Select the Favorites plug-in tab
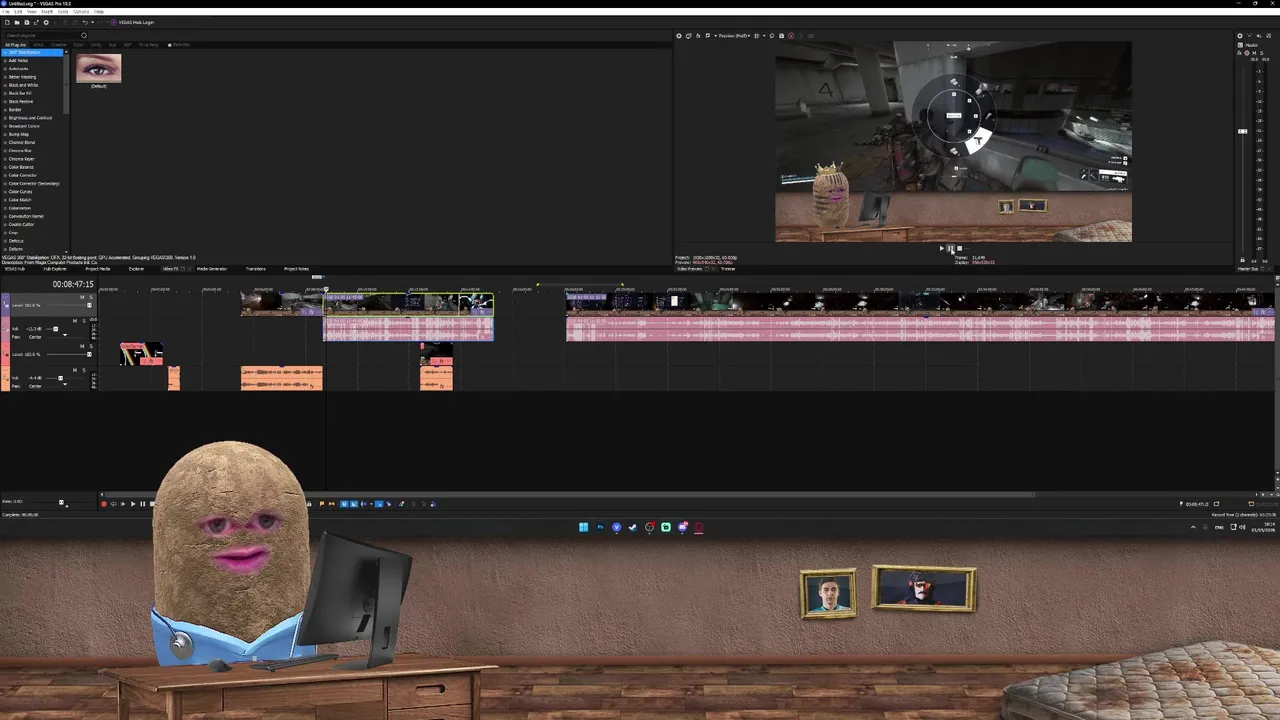 [x=179, y=45]
